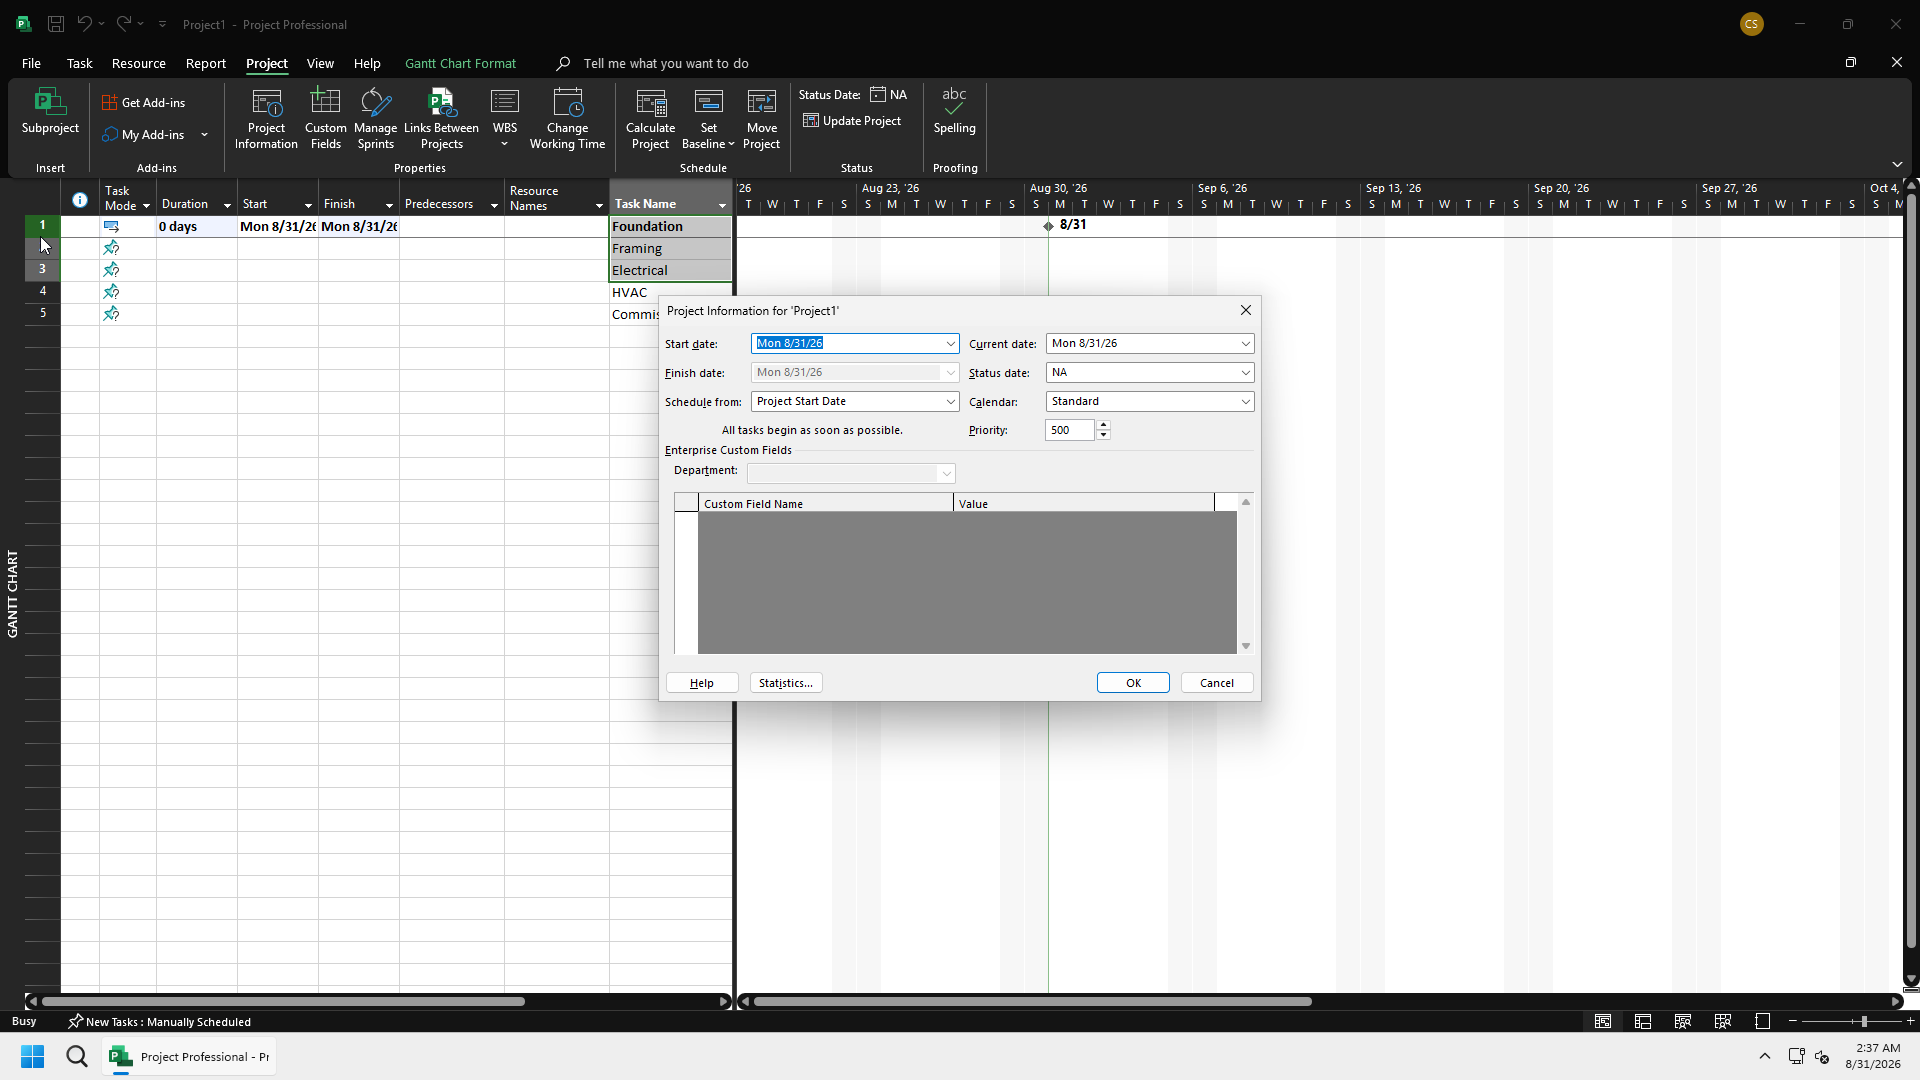Click Tell me what you want to do
1920x1080 pixels.
(666, 63)
